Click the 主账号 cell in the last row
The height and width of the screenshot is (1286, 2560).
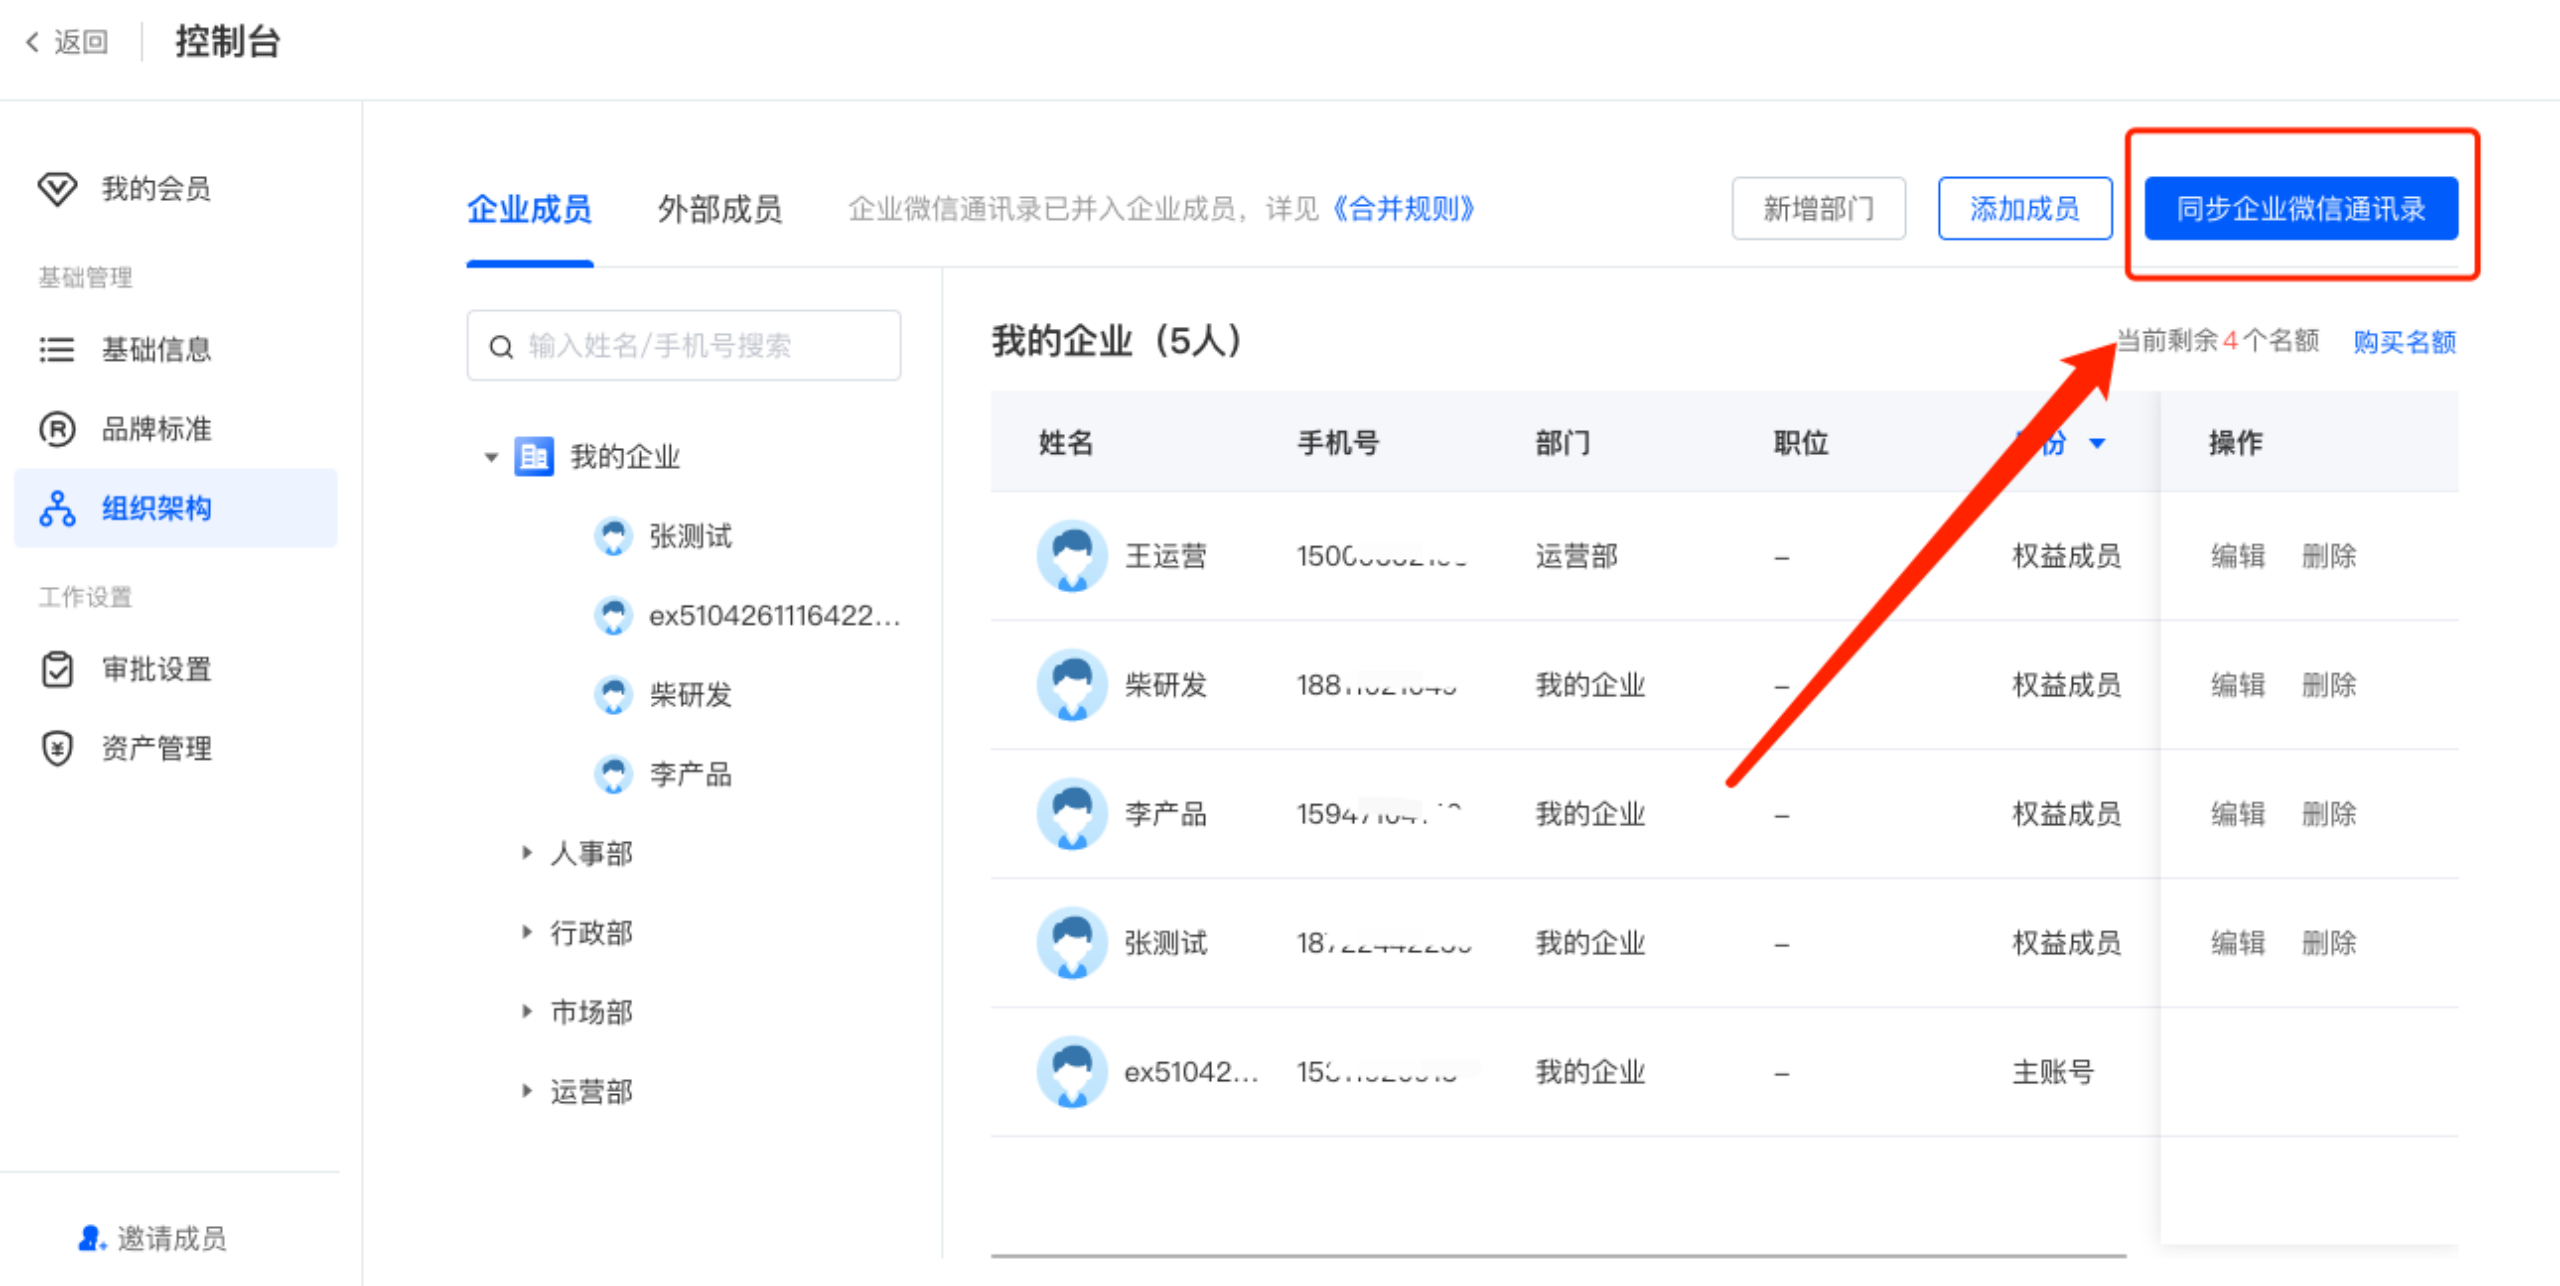click(2052, 1071)
